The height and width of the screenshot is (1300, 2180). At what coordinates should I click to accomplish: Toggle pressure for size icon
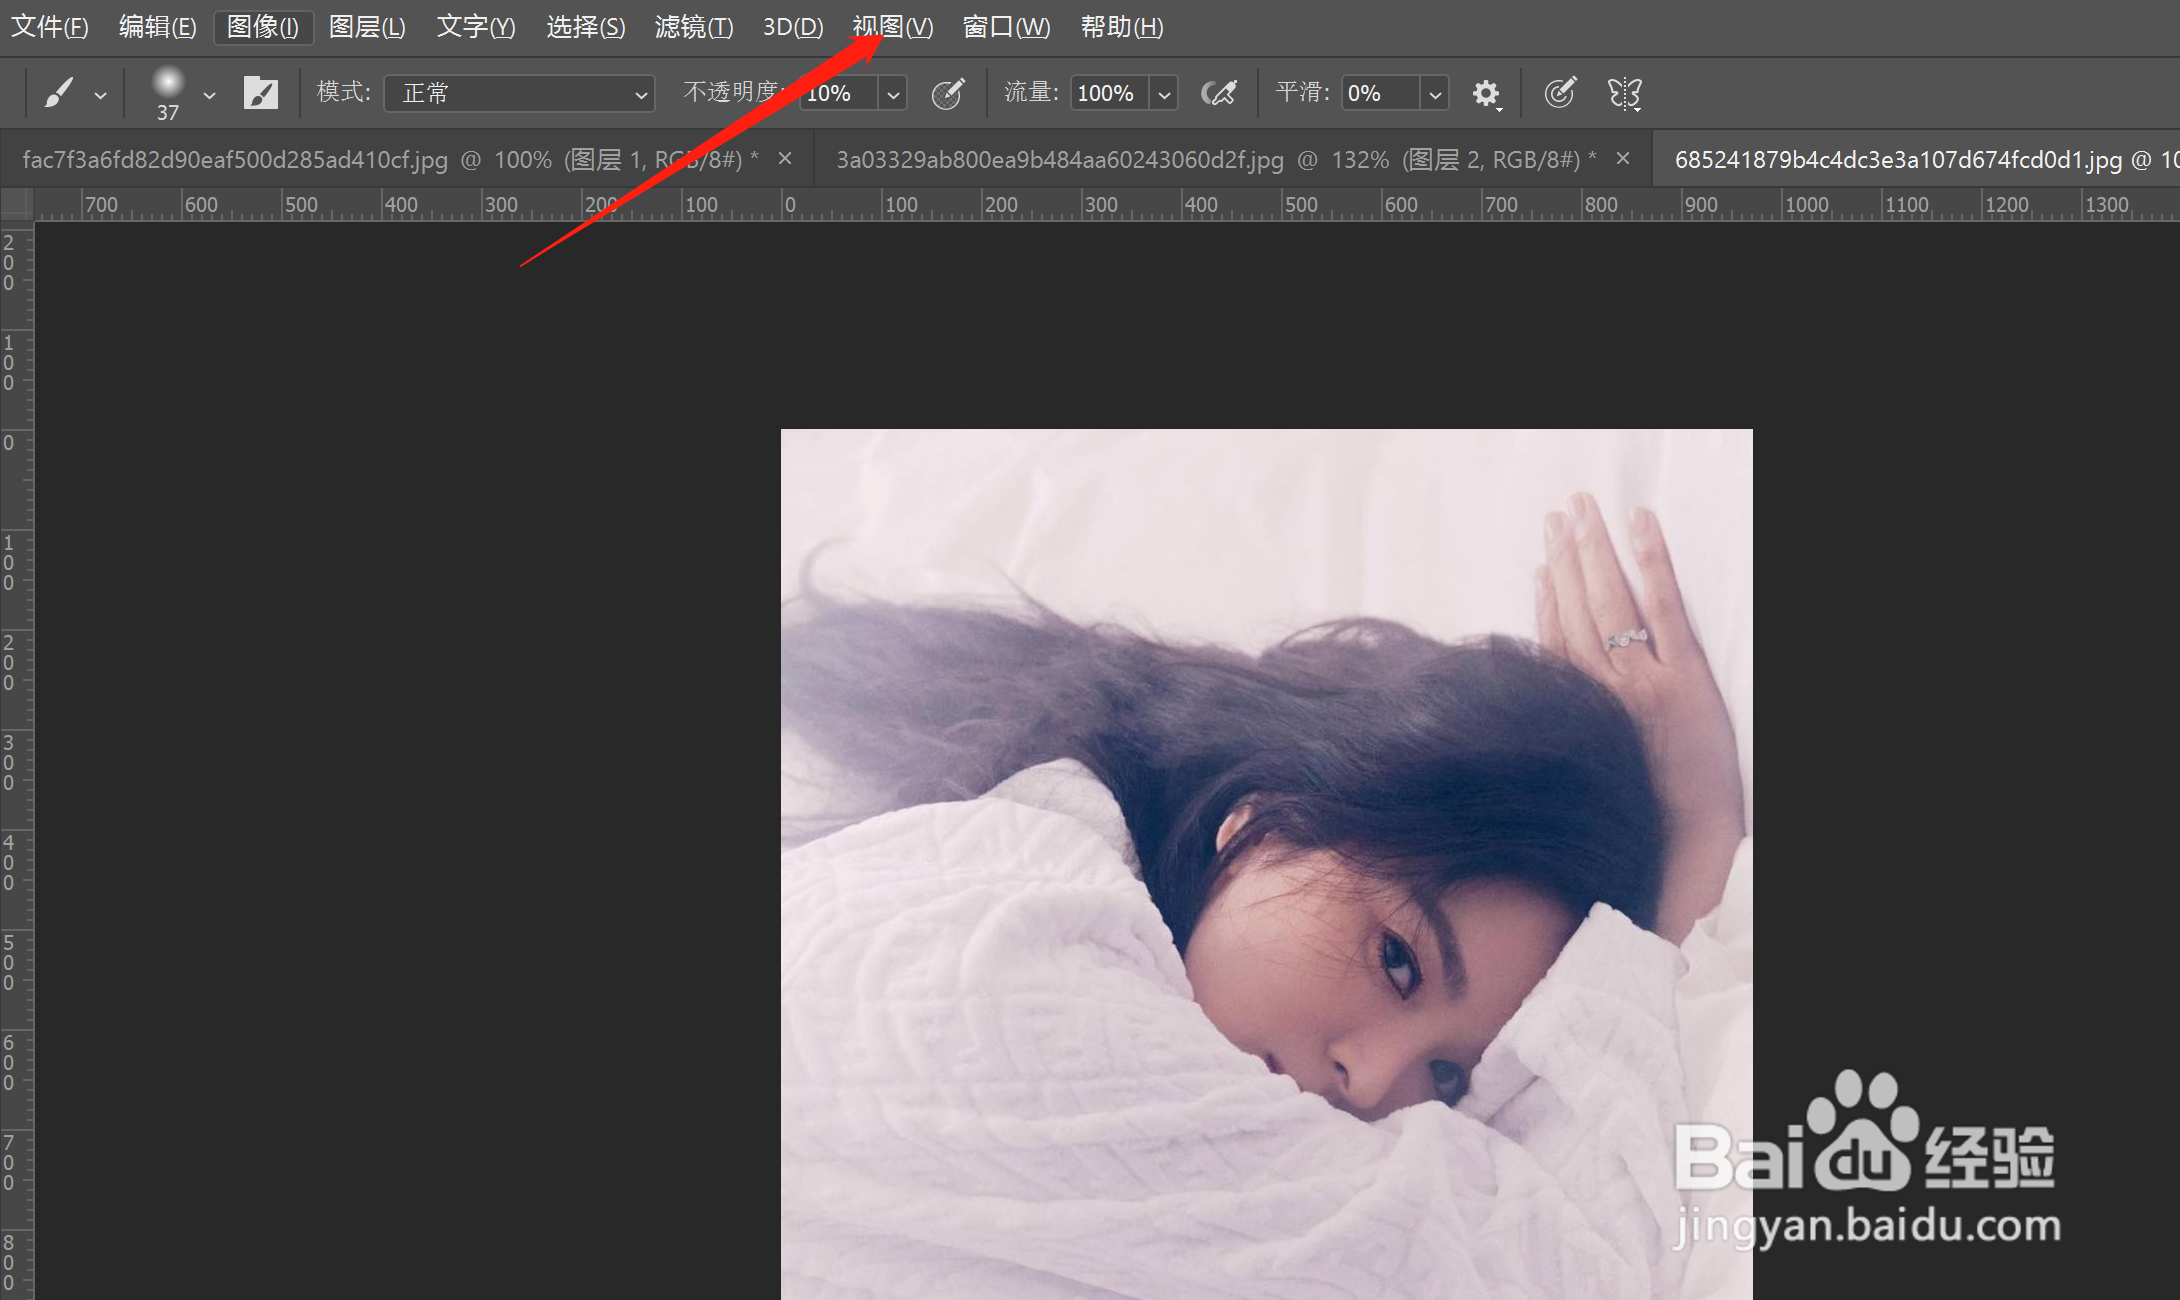(x=1560, y=93)
